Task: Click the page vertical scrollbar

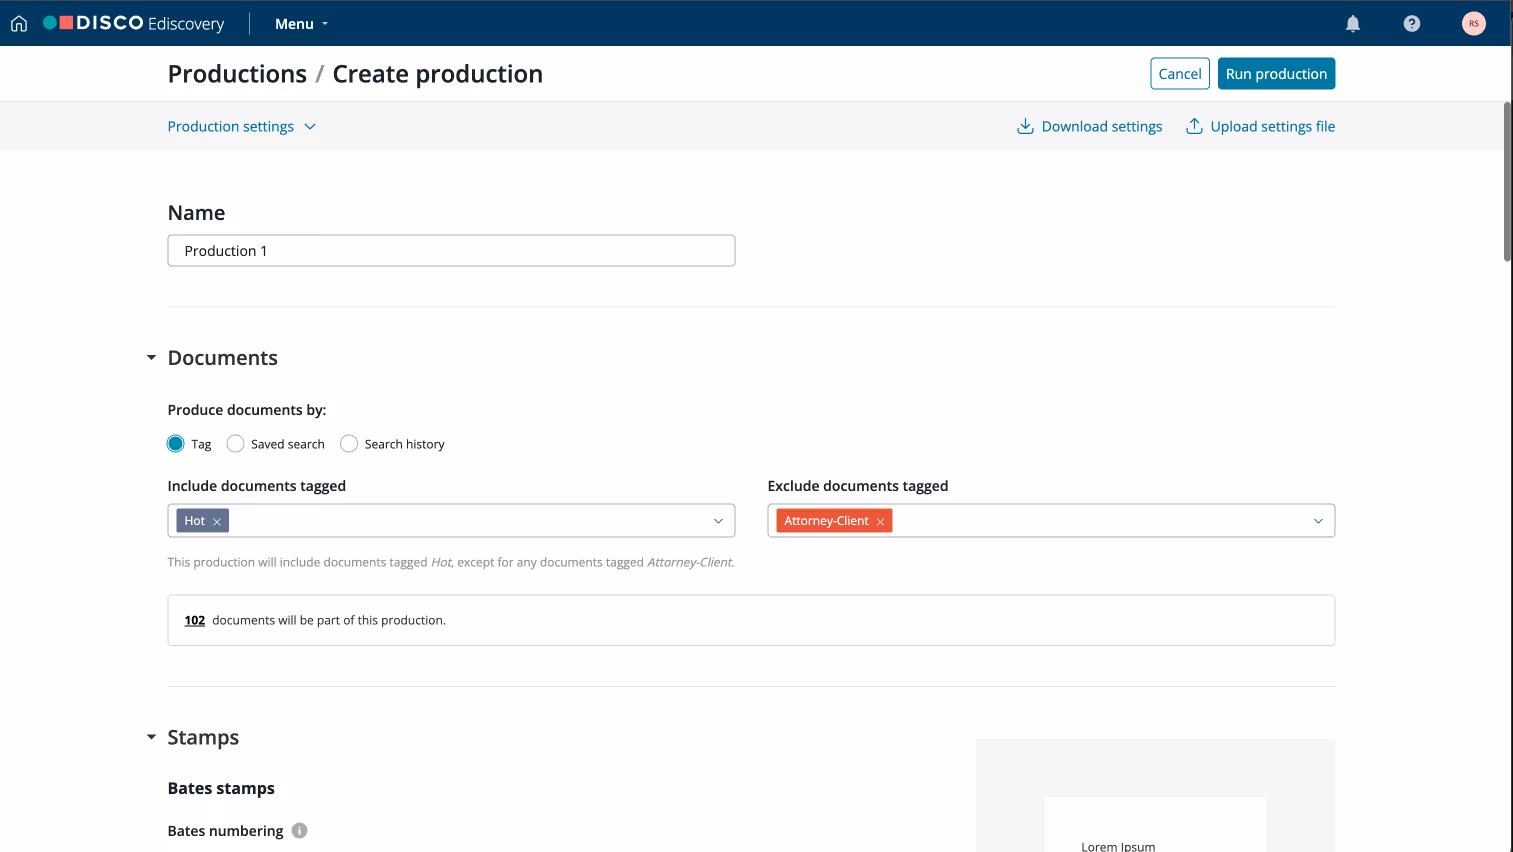Action: pos(1508,180)
